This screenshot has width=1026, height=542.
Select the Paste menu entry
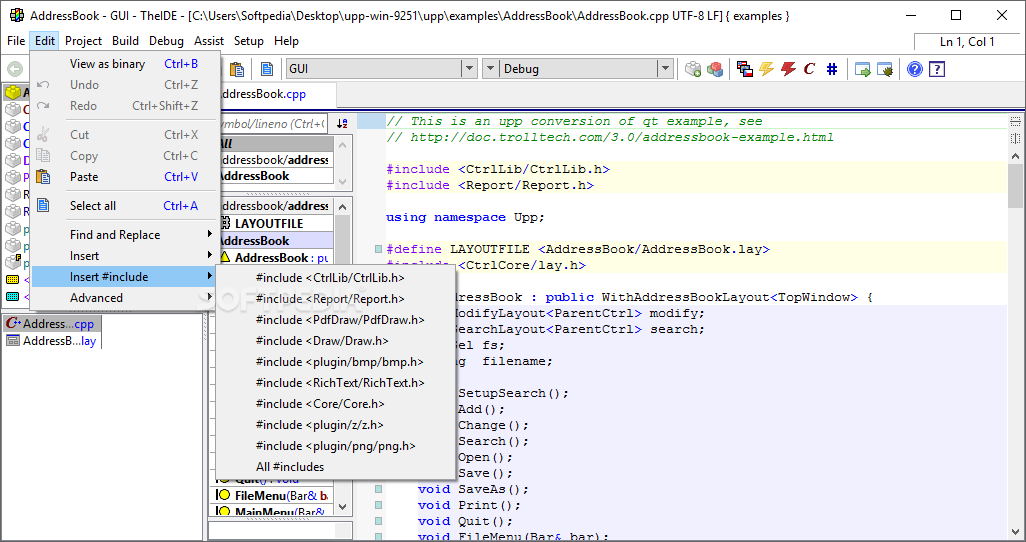click(x=124, y=177)
